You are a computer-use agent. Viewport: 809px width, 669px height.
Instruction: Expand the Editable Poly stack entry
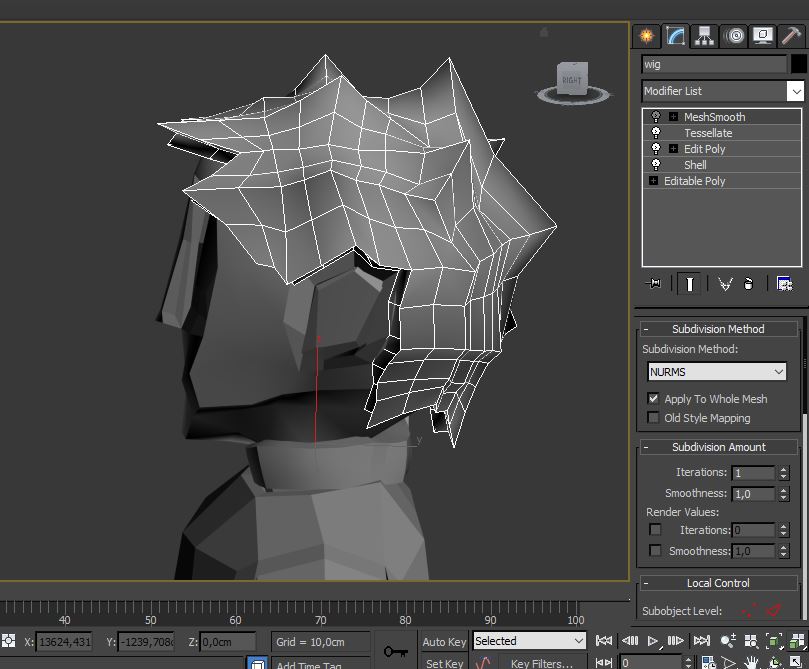(x=654, y=181)
